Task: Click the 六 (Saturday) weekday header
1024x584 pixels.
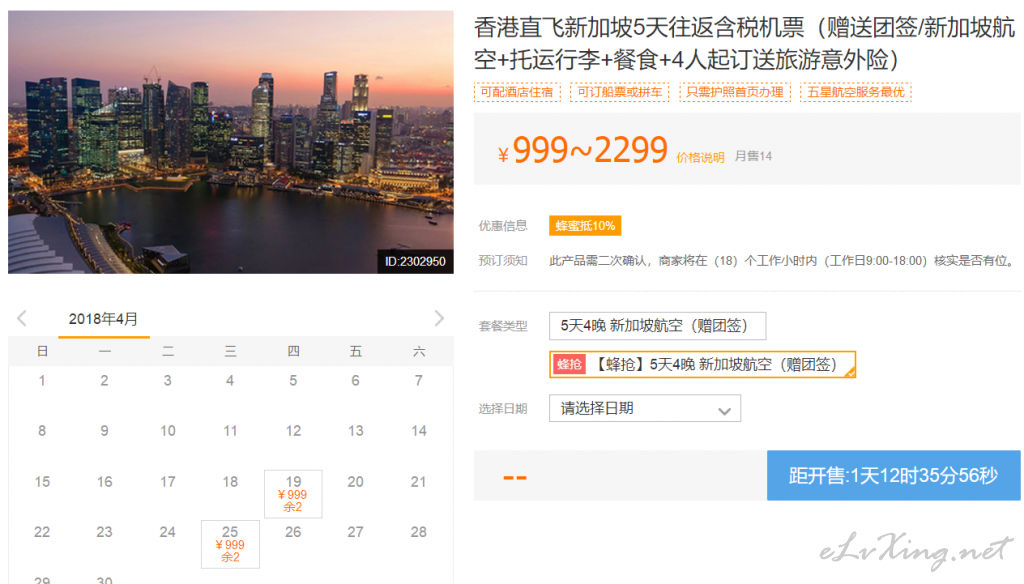Action: [419, 351]
